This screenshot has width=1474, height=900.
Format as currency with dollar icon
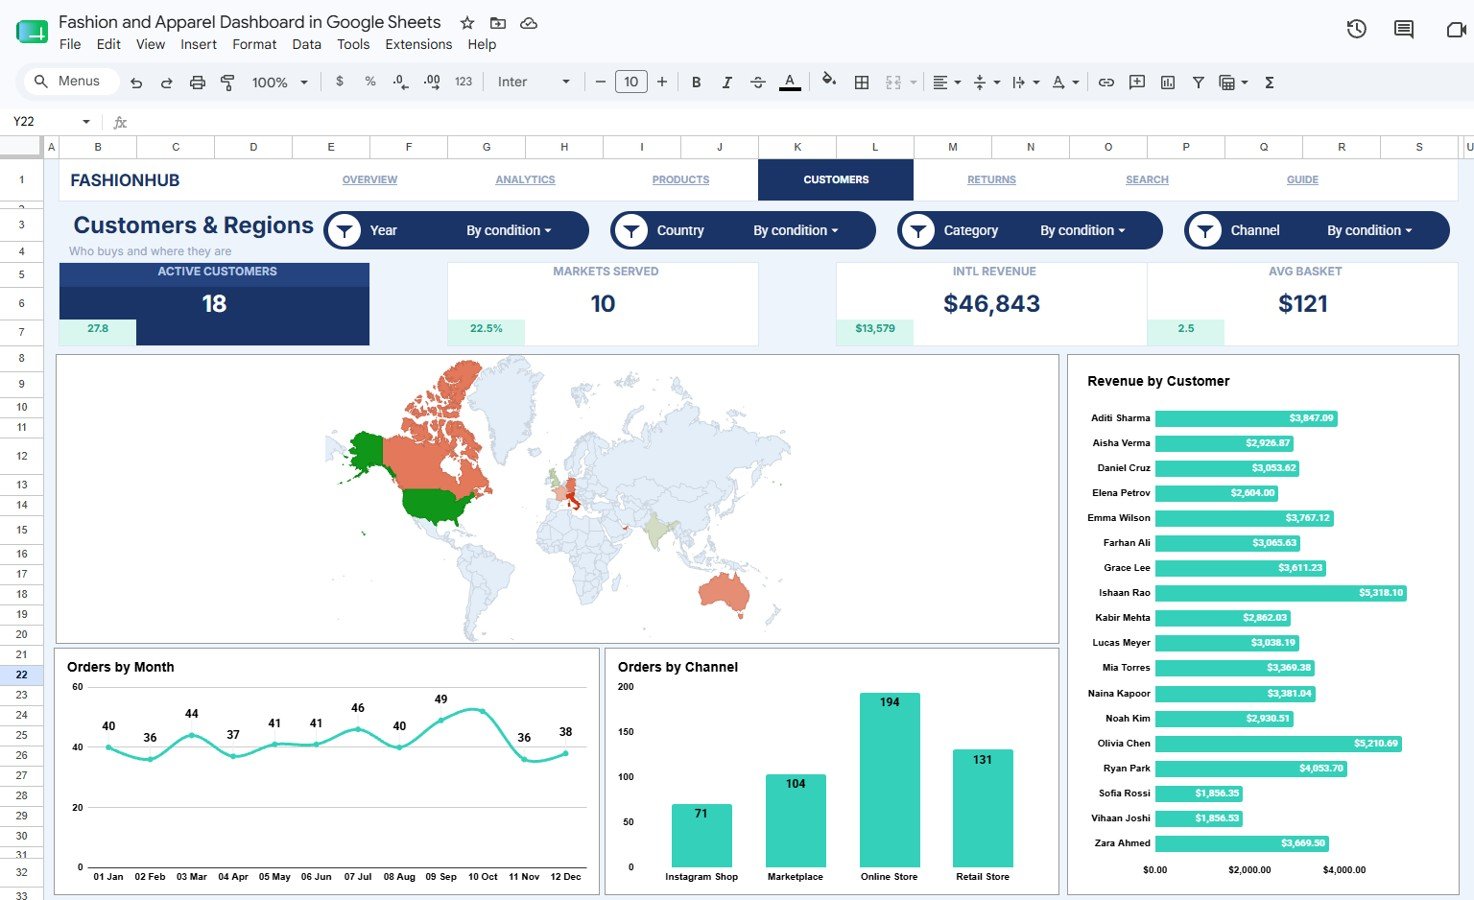(340, 82)
